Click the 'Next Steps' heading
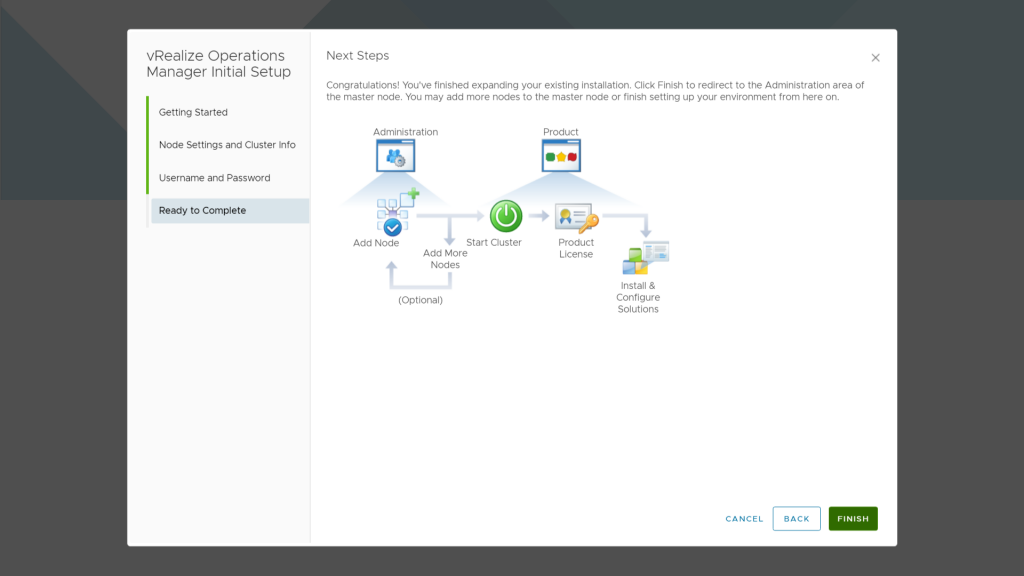Viewport: 1024px width, 576px height. pyautogui.click(x=357, y=56)
